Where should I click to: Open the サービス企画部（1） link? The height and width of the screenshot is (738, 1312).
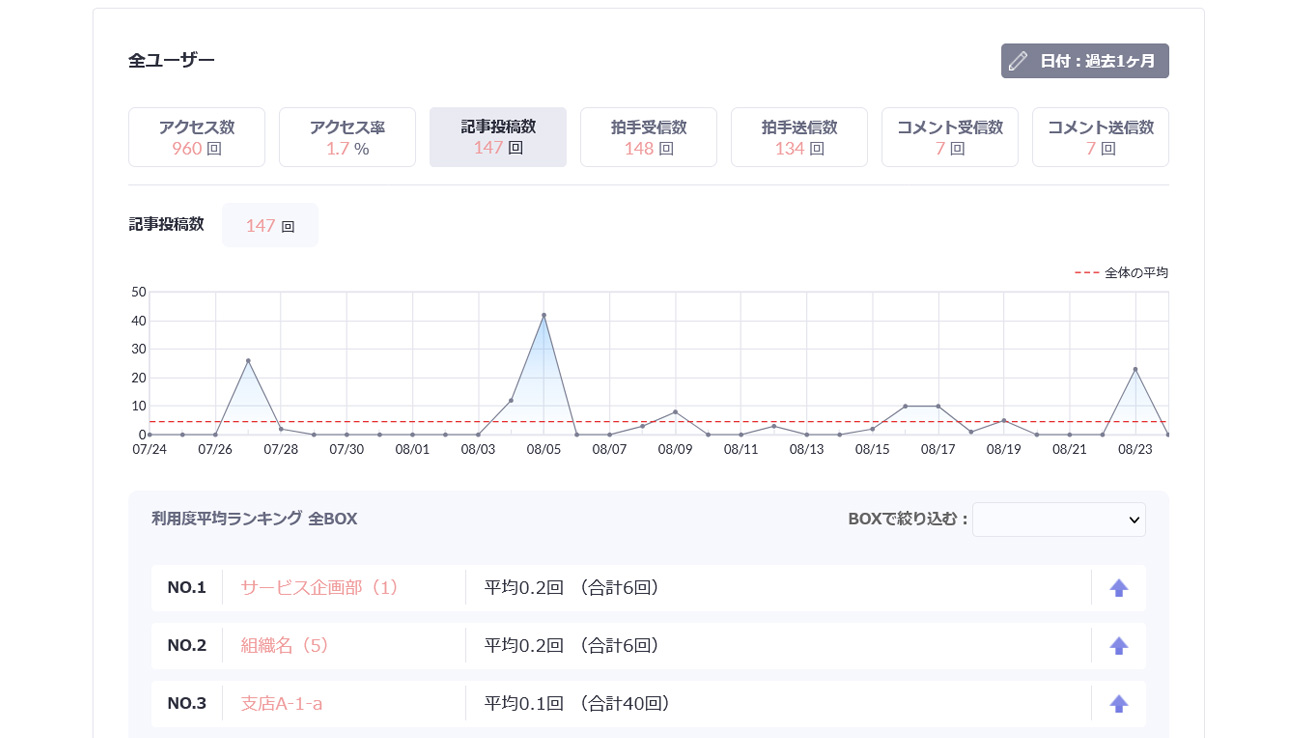click(x=319, y=588)
